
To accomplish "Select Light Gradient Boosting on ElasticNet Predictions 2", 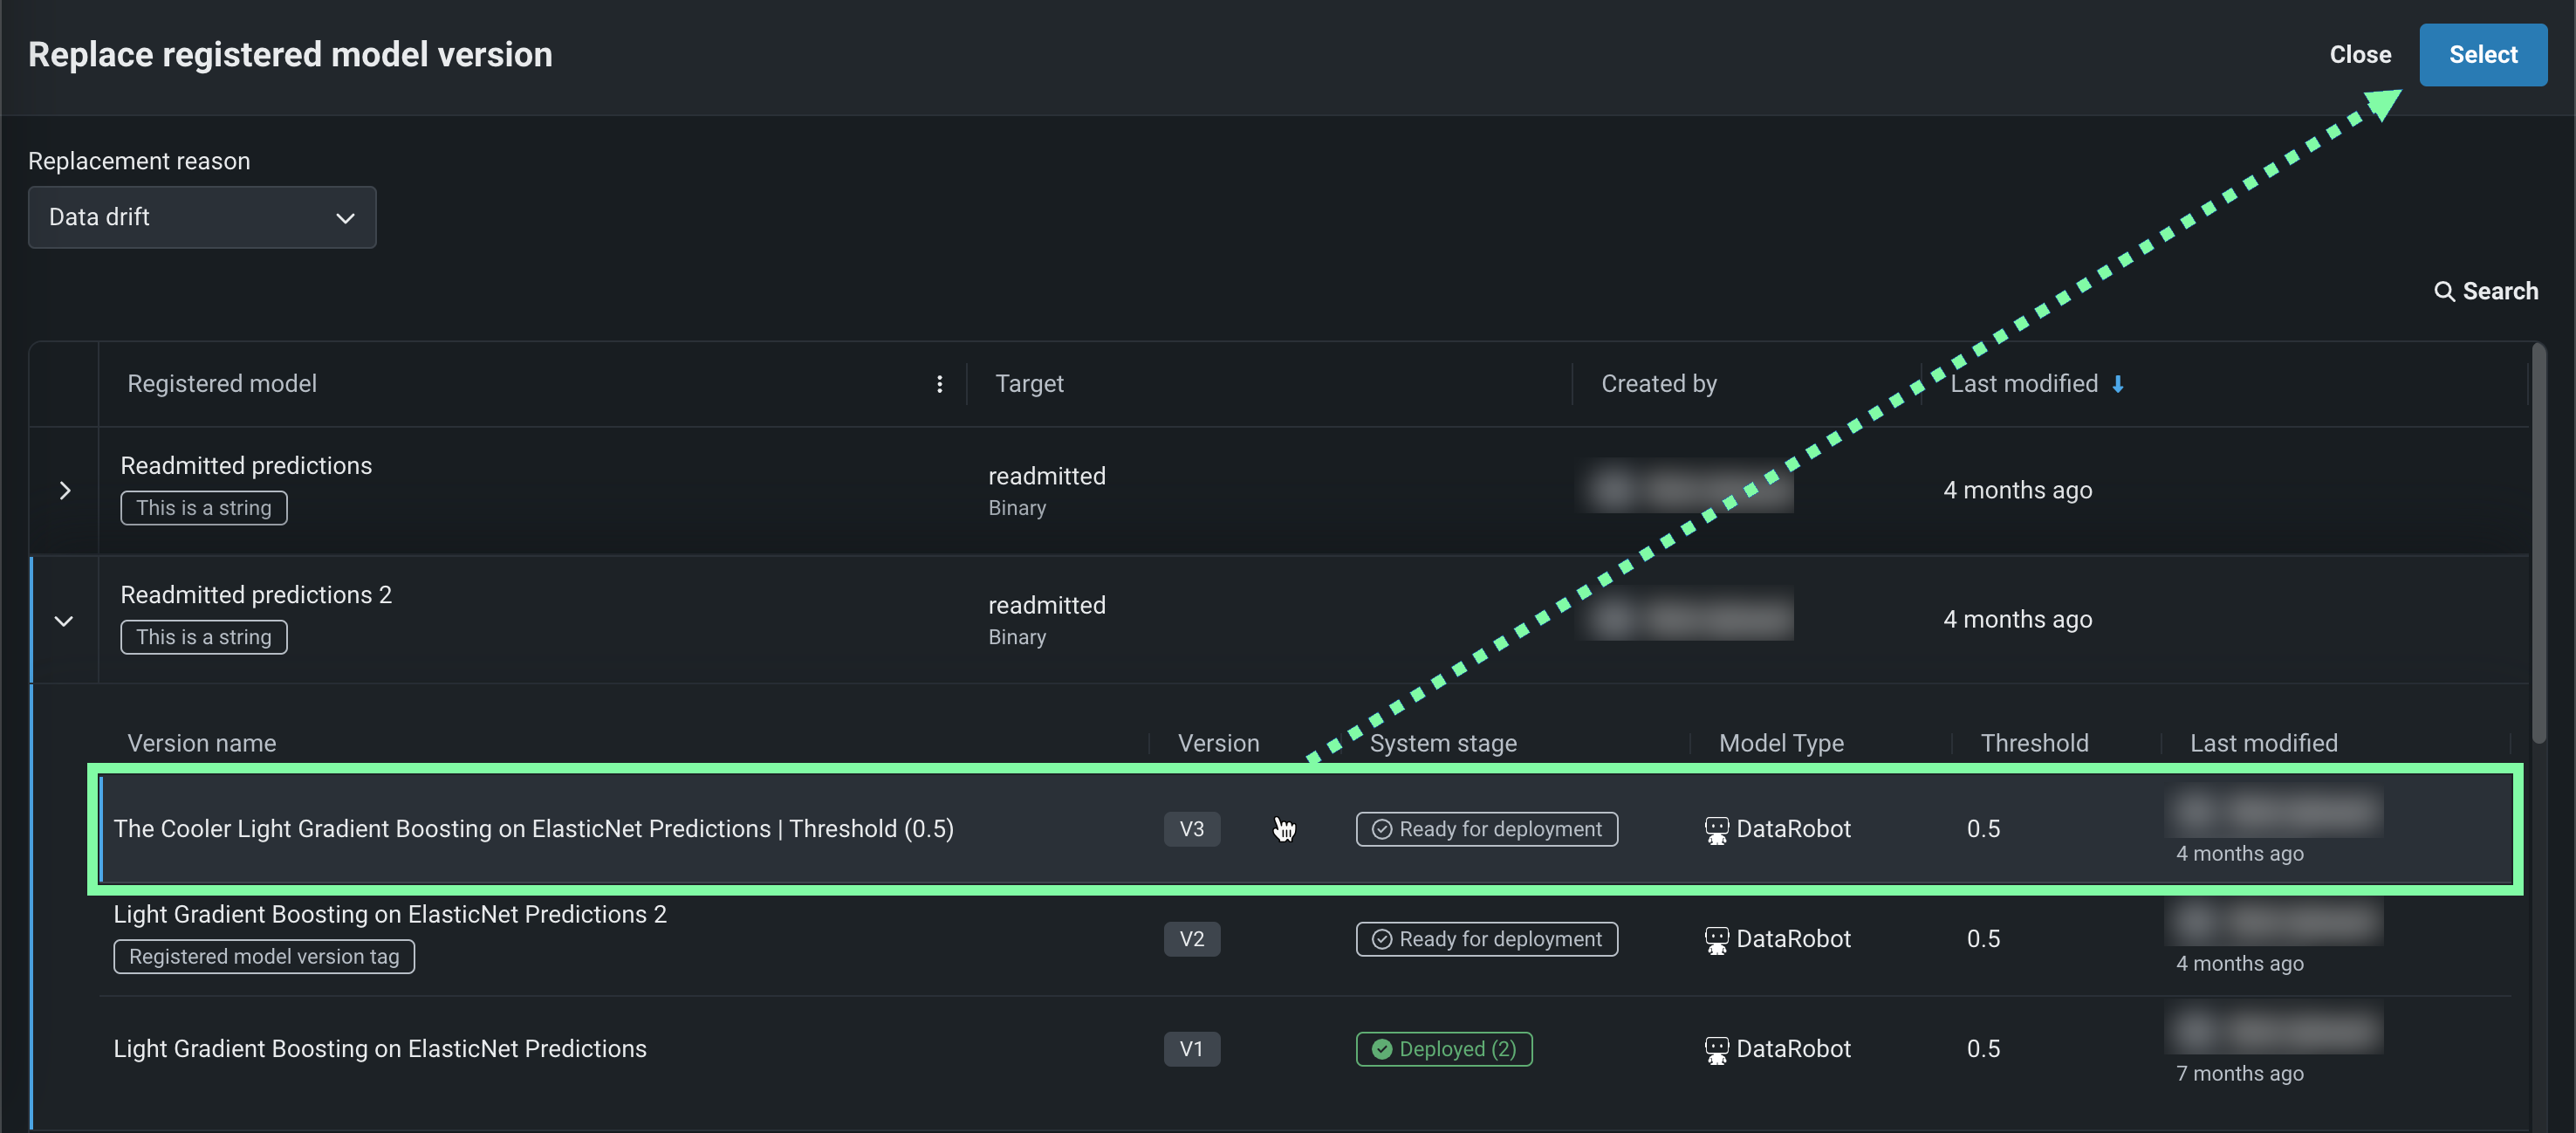I will [x=390, y=914].
